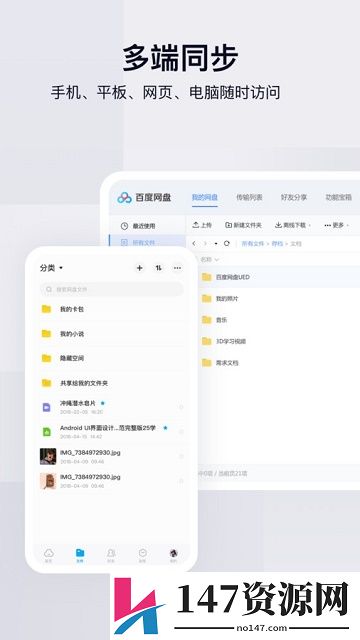Switch to the 好友分享 tab
360x640 pixels.
pyautogui.click(x=293, y=198)
